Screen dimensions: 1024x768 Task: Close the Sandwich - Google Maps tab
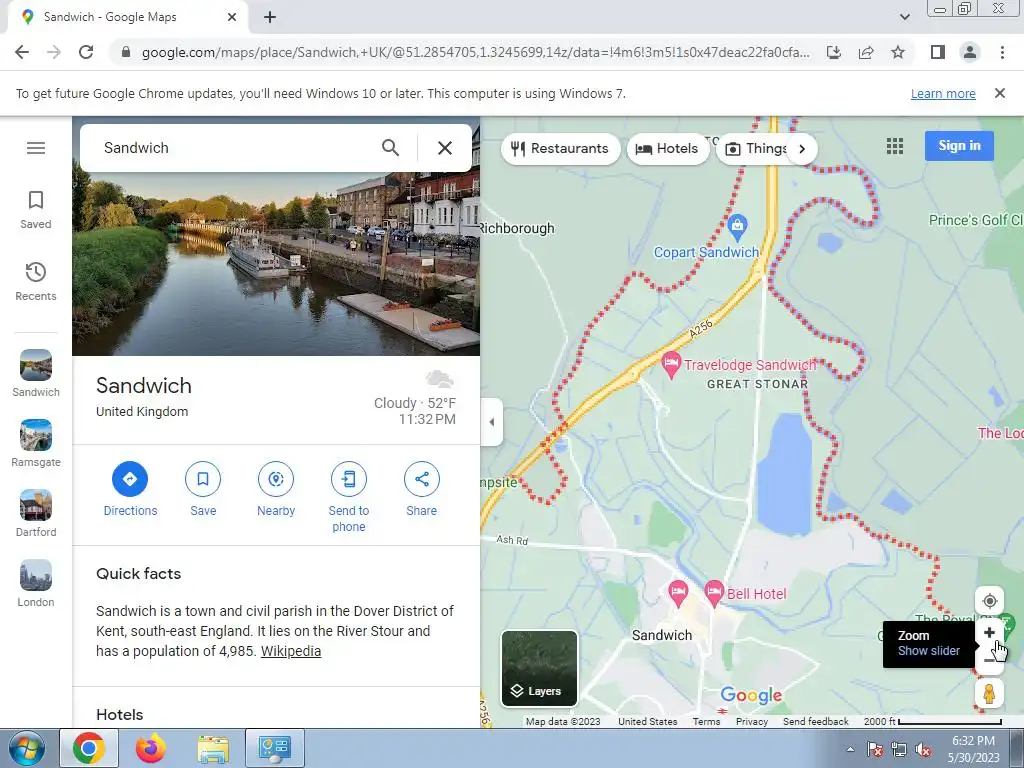point(232,17)
